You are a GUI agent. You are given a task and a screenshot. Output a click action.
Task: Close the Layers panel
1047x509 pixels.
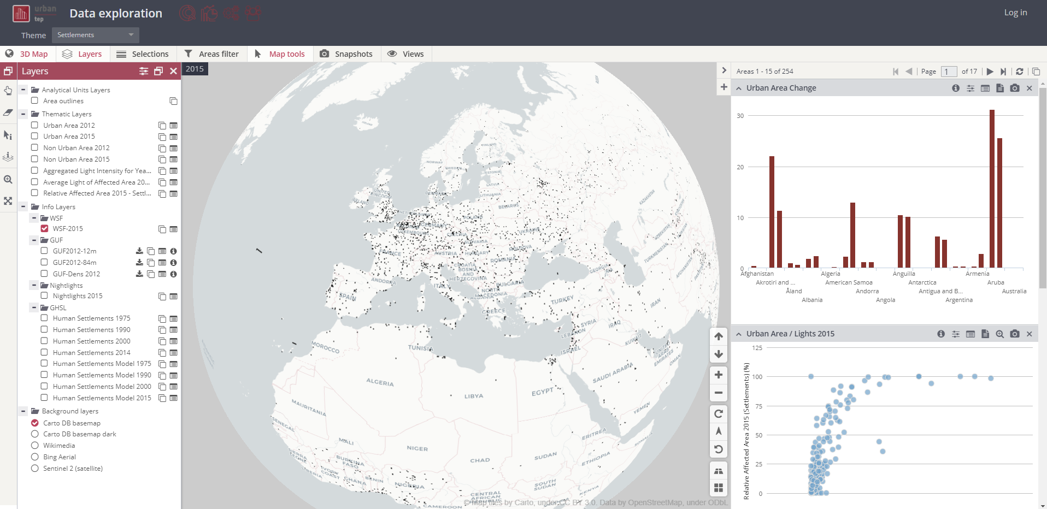coord(174,71)
